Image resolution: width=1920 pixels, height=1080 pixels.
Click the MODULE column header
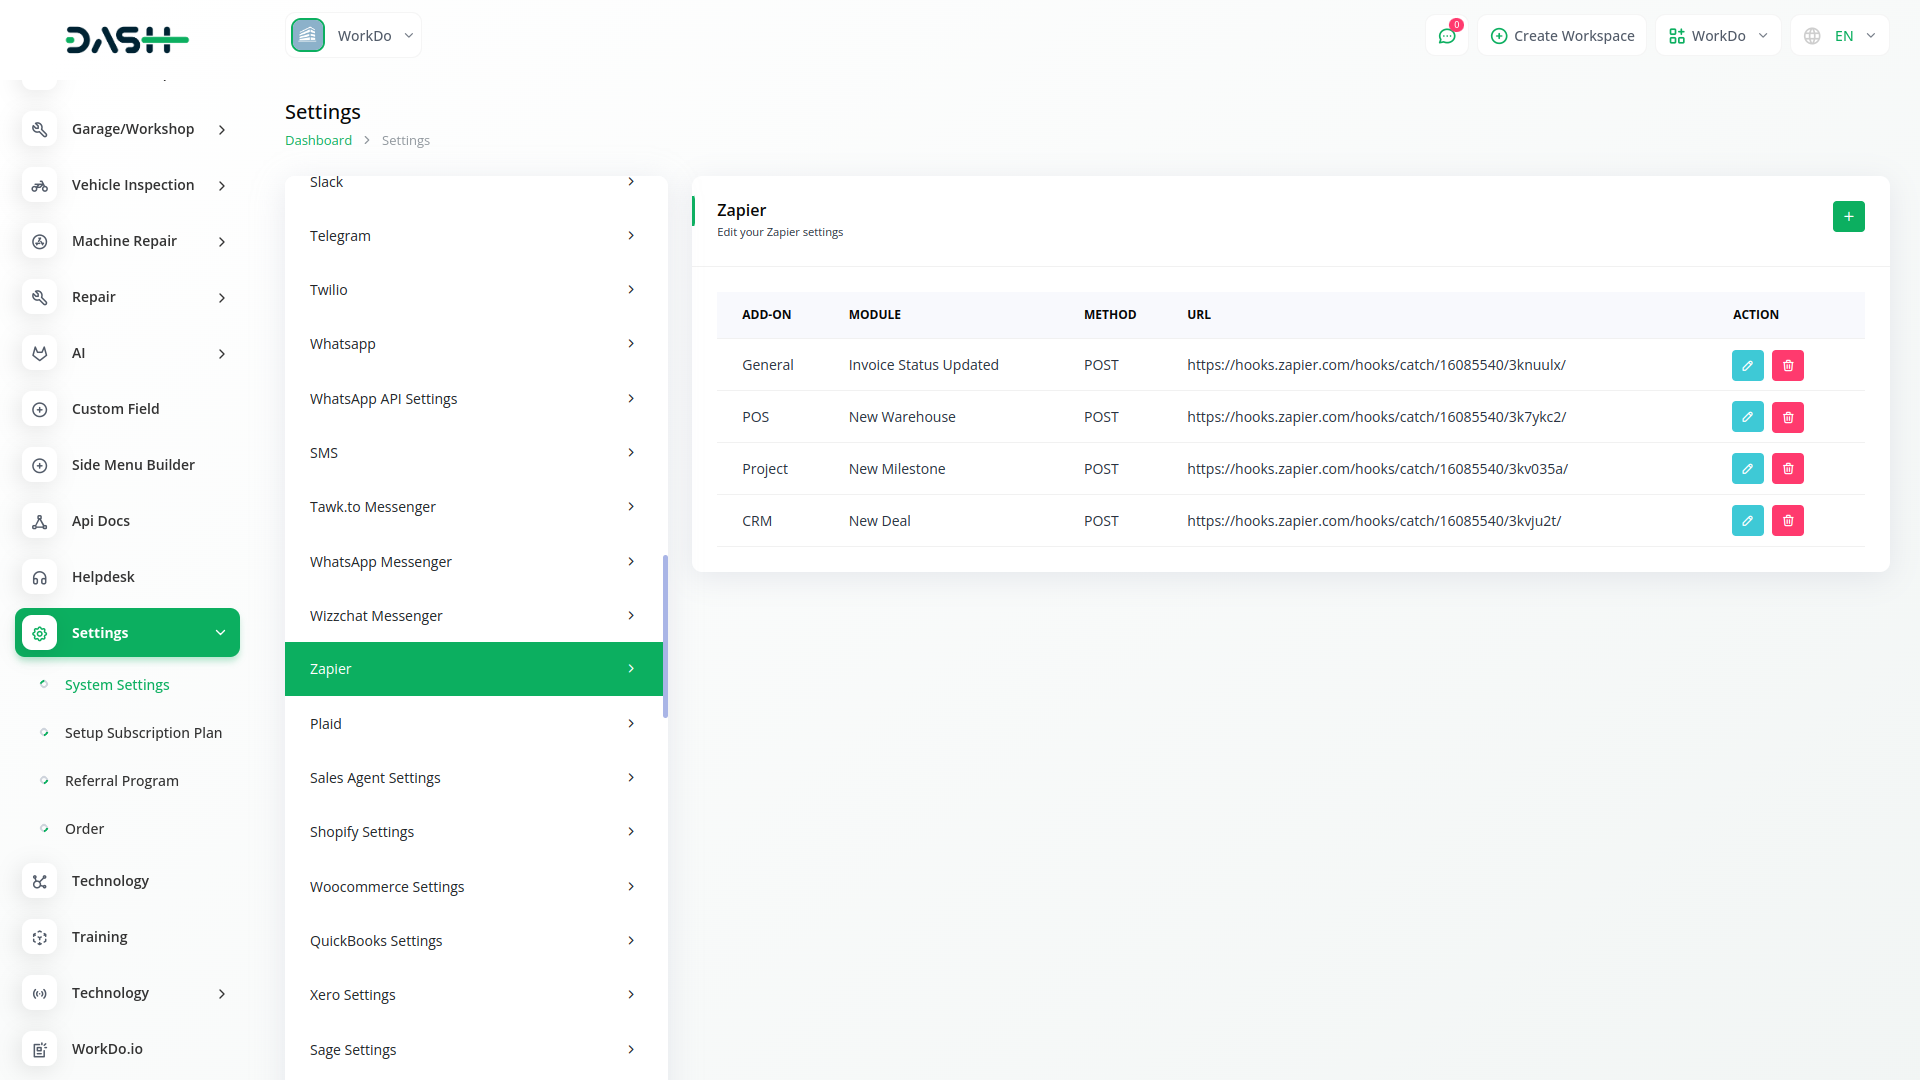tap(874, 315)
